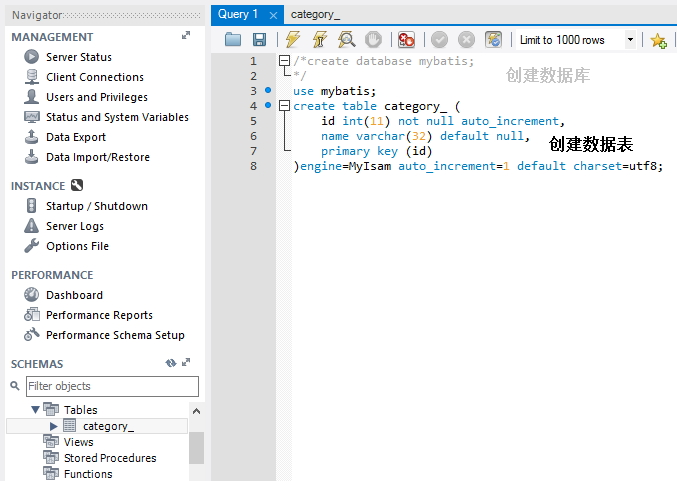Add query to favorites star icon
Image resolution: width=677 pixels, height=481 pixels.
658,40
